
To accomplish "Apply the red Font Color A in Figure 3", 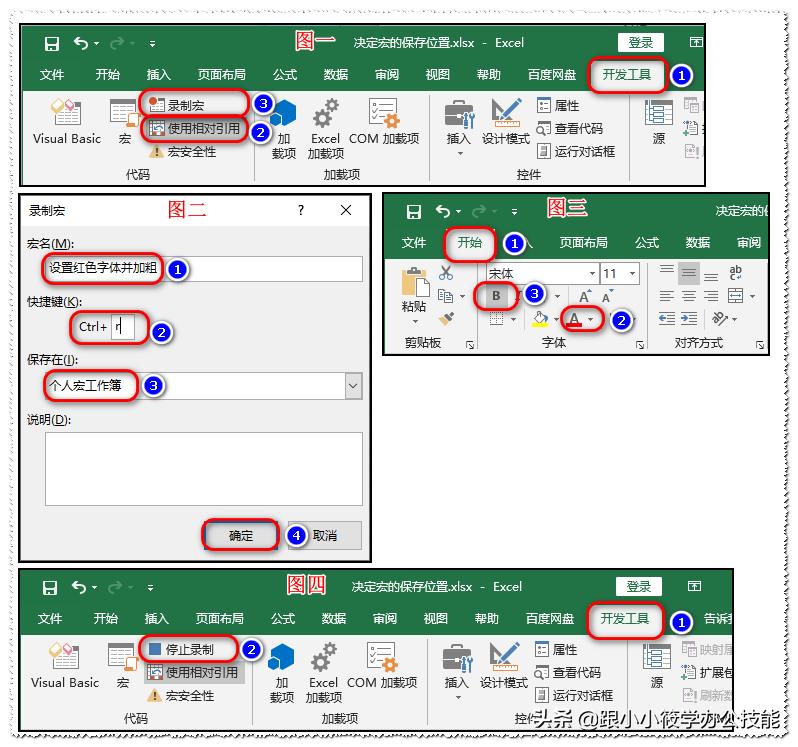I will (575, 320).
